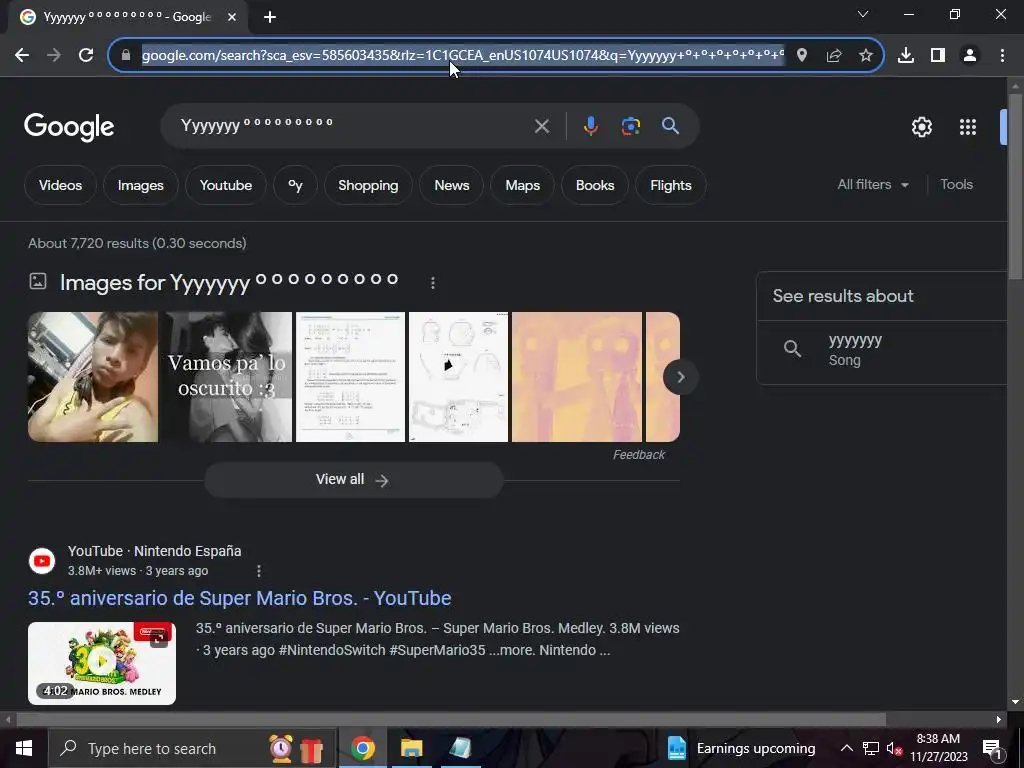View all images
The width and height of the screenshot is (1024, 768).
354,480
